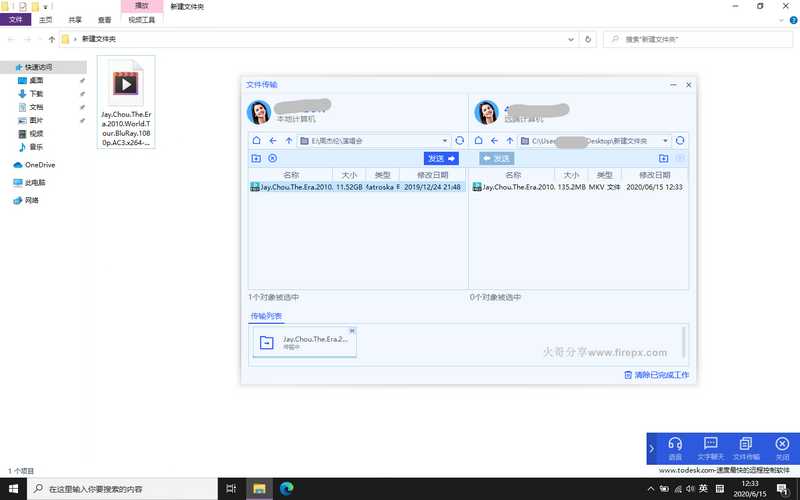The image size is (800, 500).
Task: Show hidden system tray icons
Action: point(651,489)
